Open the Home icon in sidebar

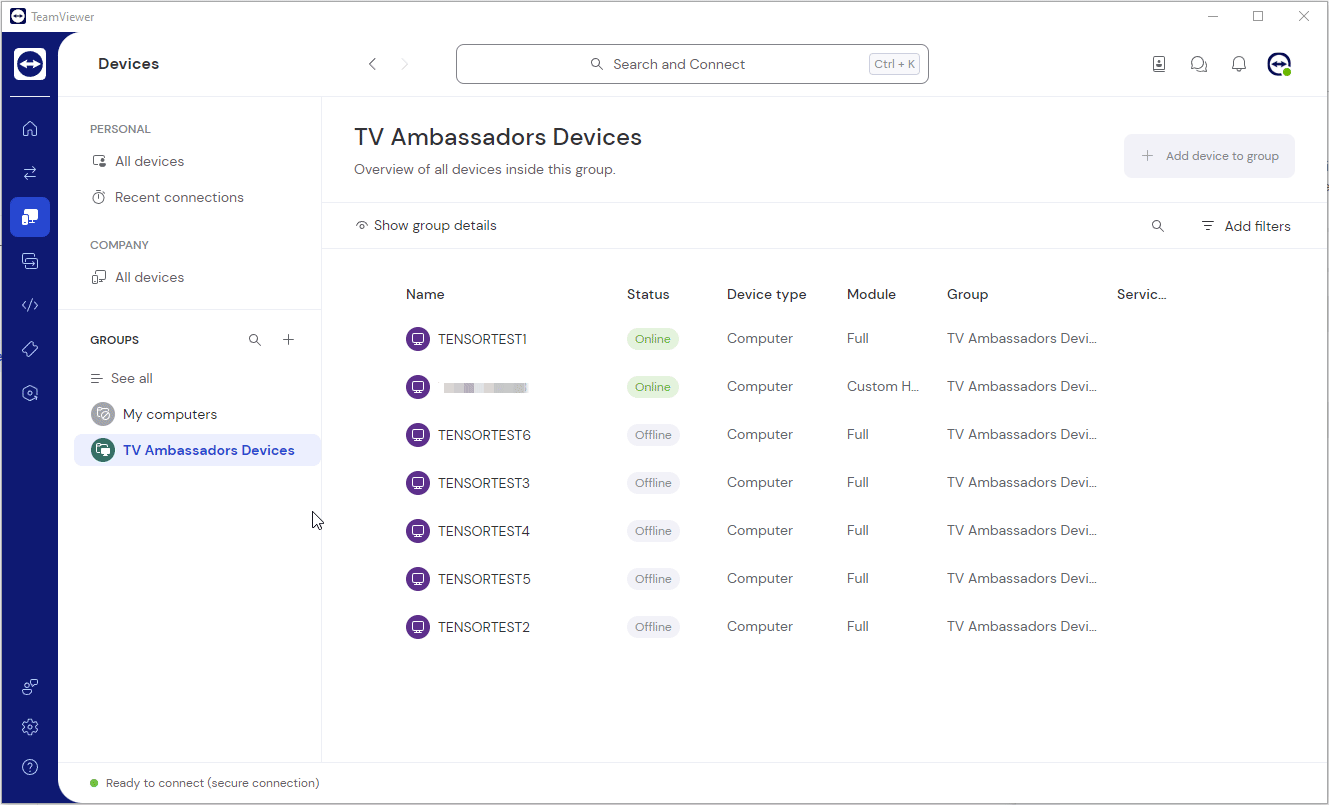click(30, 128)
